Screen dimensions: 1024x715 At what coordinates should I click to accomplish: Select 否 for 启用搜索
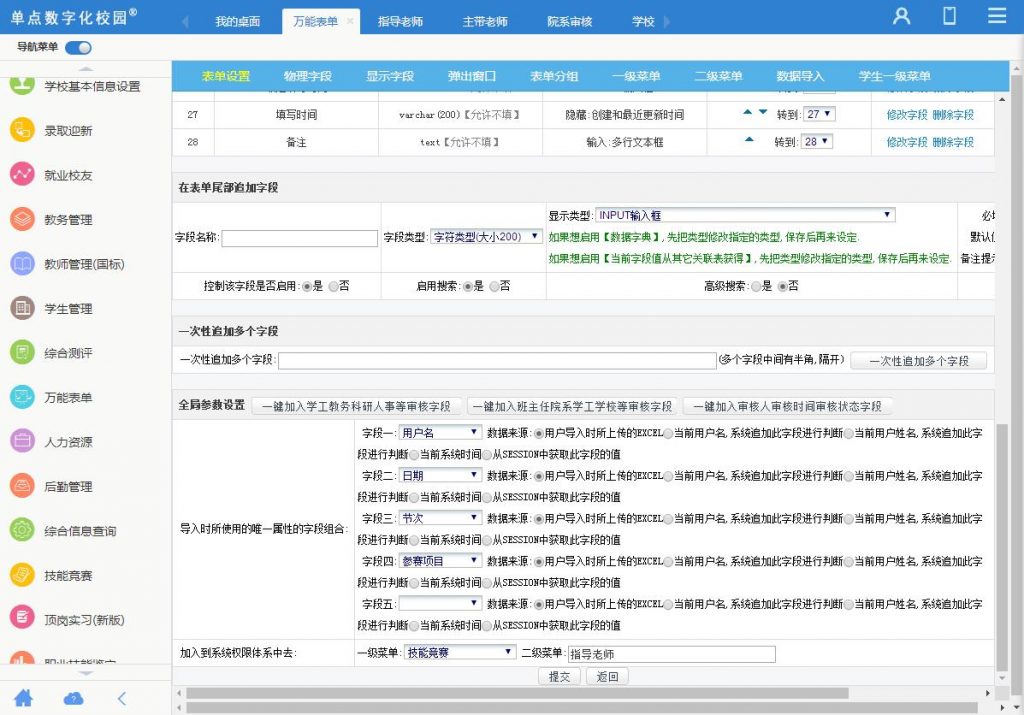click(494, 286)
